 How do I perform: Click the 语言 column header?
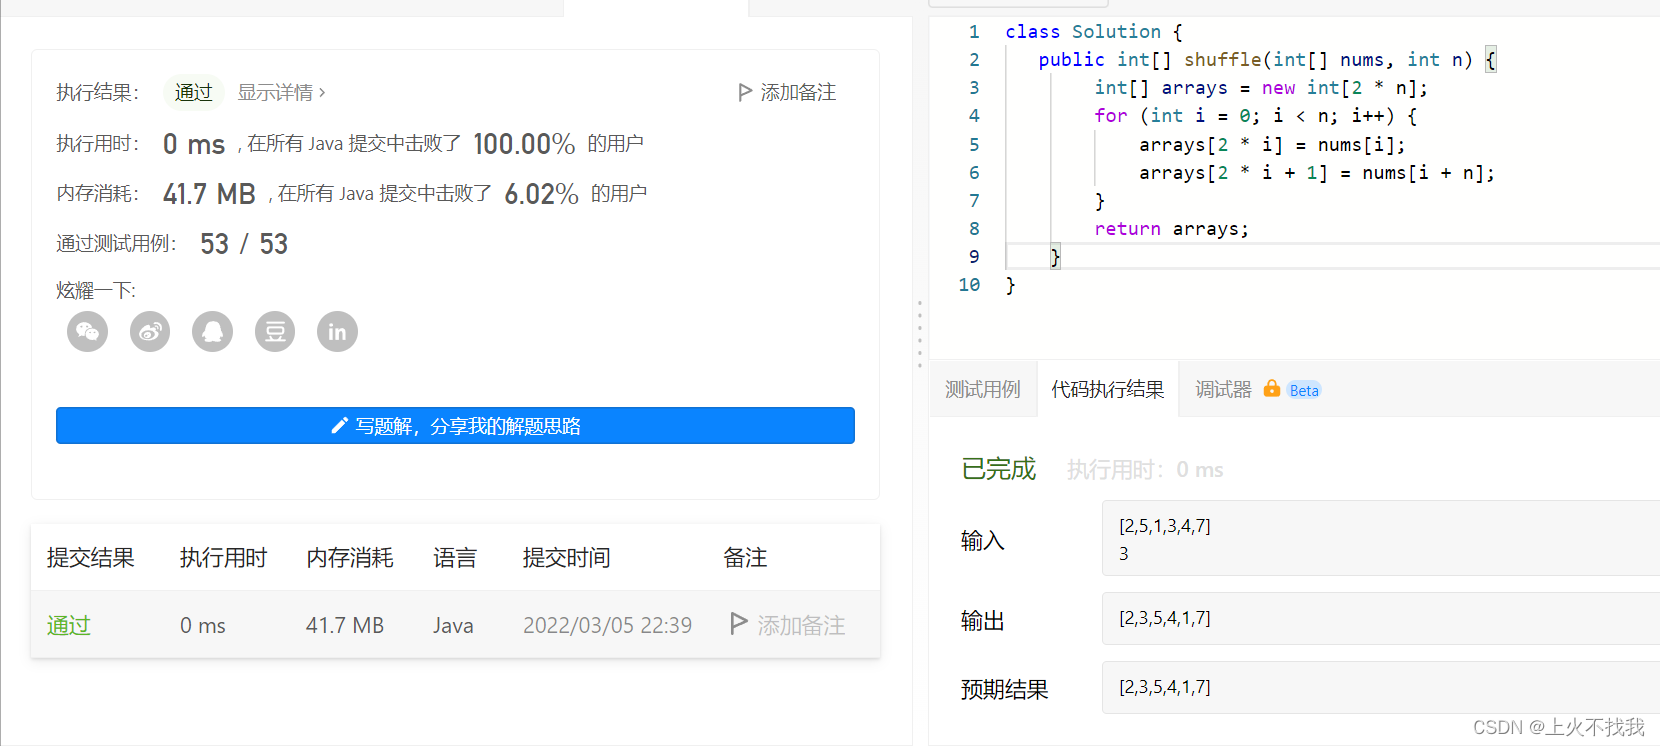click(x=455, y=557)
